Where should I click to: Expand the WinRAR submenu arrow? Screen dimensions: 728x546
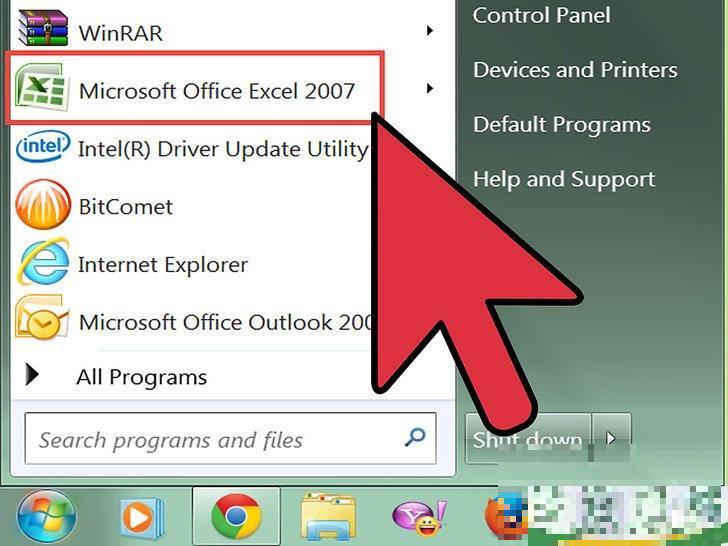pos(430,31)
